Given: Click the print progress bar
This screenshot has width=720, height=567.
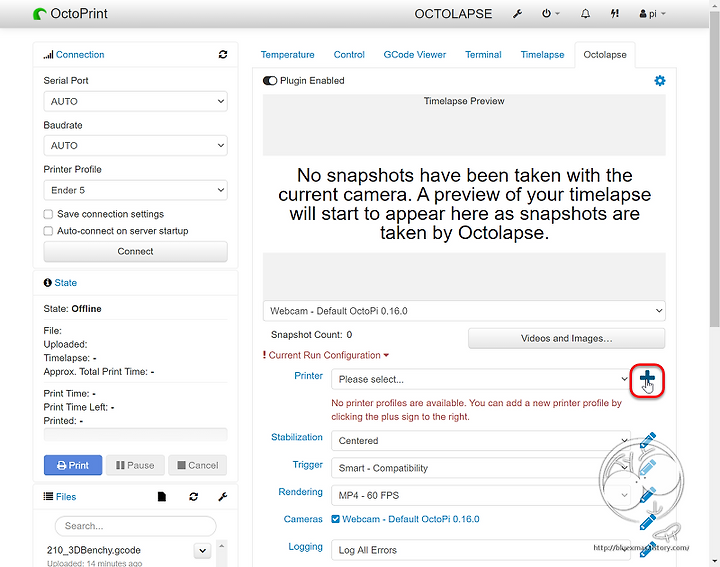Looking at the screenshot, I should pos(135,434).
